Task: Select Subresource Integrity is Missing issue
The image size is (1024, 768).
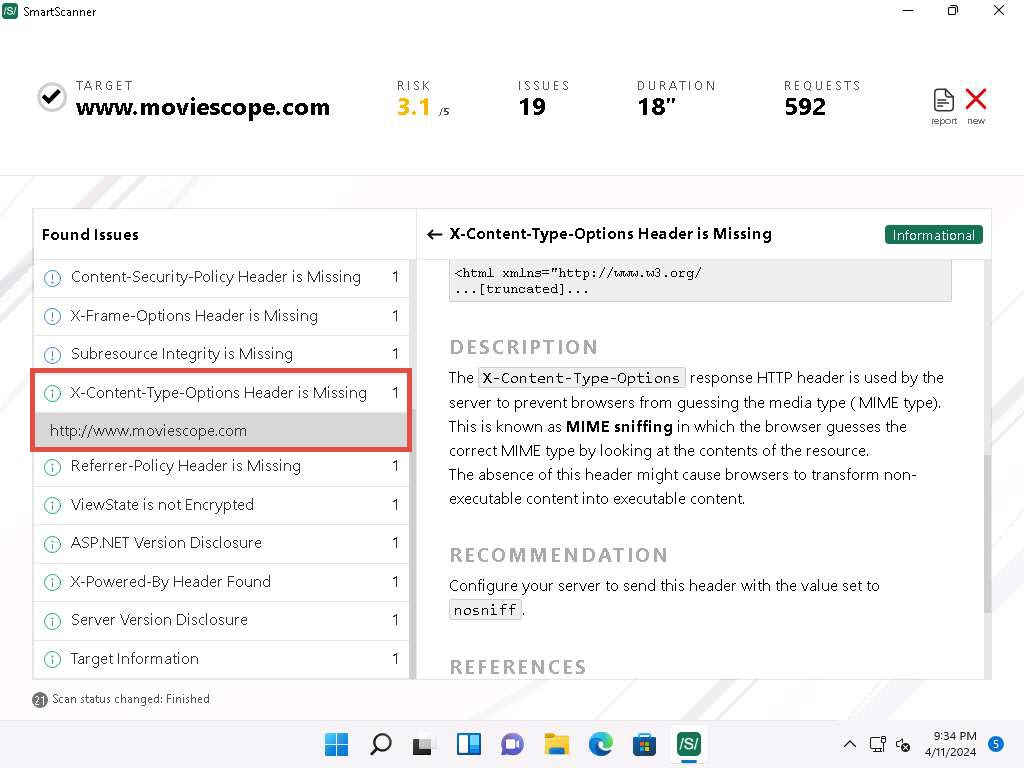Action: click(181, 354)
